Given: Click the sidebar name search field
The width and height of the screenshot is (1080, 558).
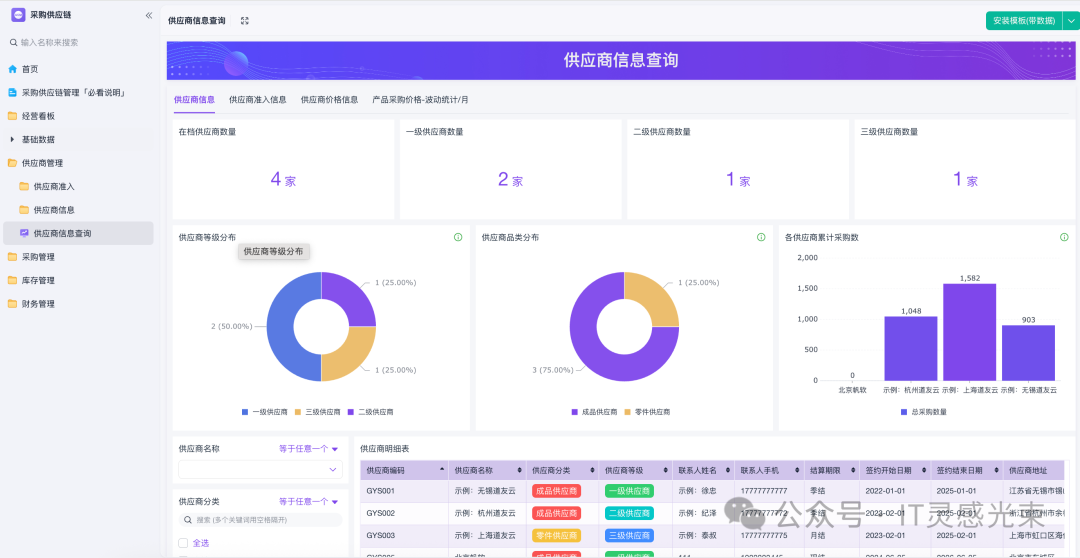Looking at the screenshot, I should point(80,43).
